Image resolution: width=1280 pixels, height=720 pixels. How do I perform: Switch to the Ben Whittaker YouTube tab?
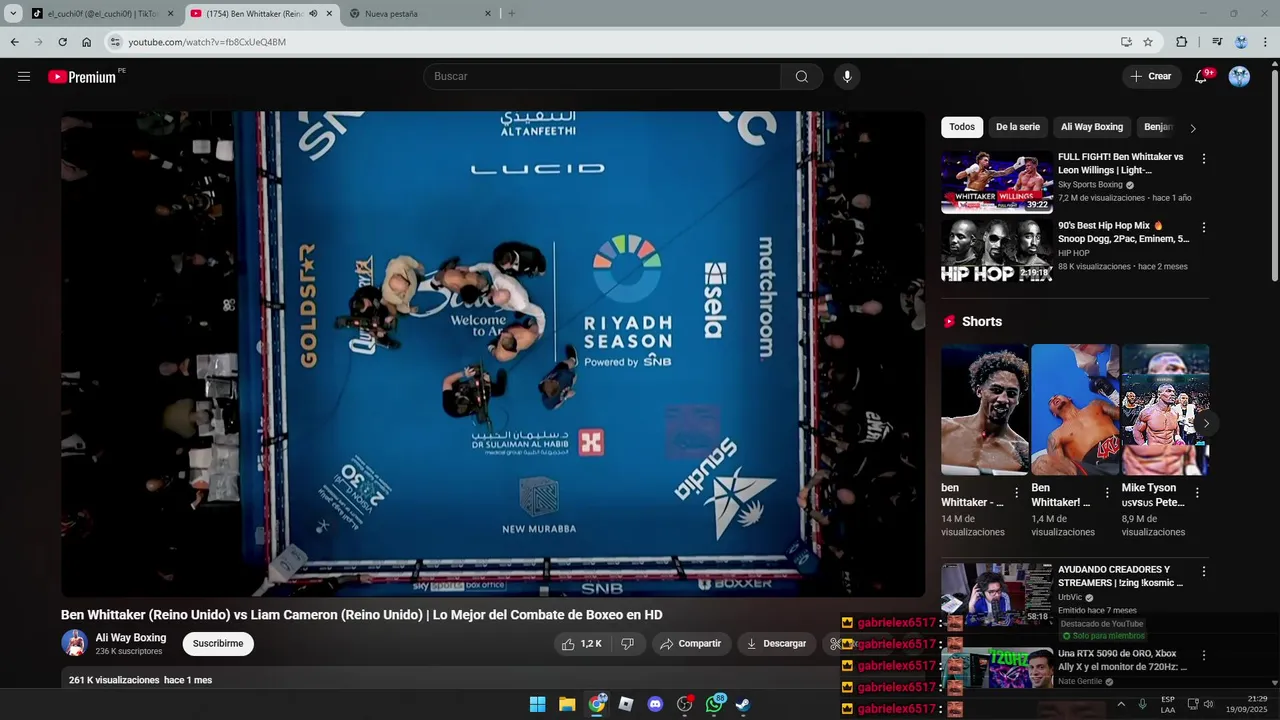pos(260,13)
